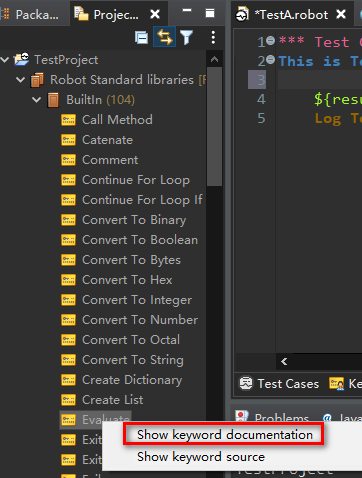The height and width of the screenshot is (478, 362).
Task: Click the BuiltIn library book icon
Action: click(53, 100)
